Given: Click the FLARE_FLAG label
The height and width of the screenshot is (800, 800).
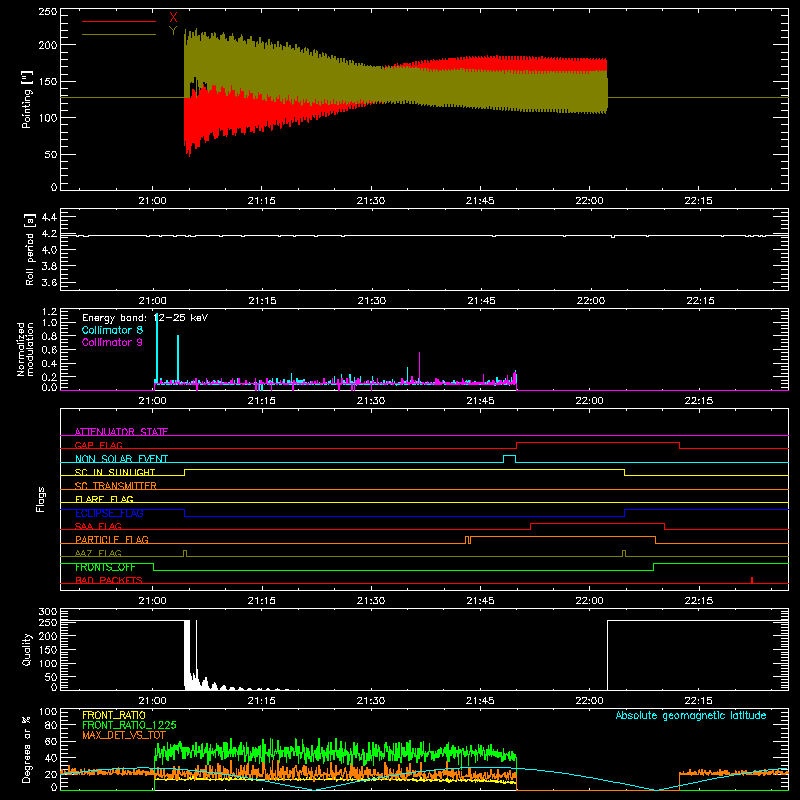Looking at the screenshot, I should point(104,499).
